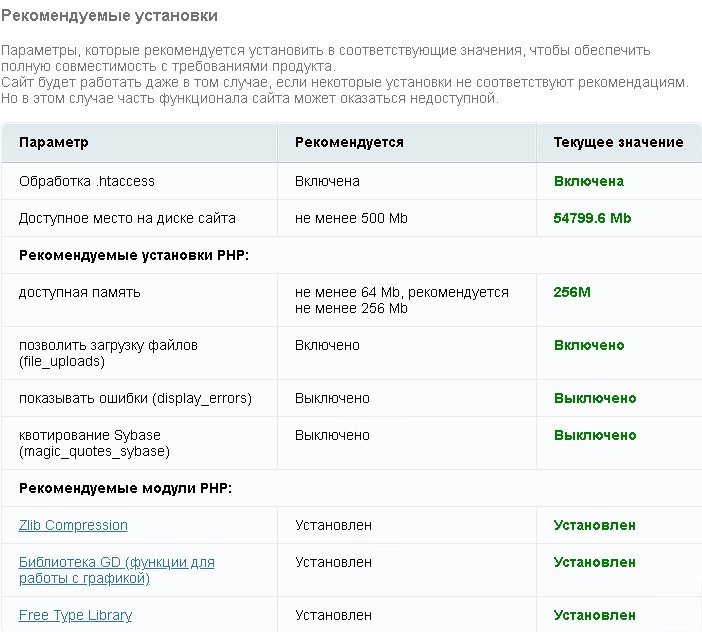Click the display_errors parameter label
702x632 pixels.
(135, 398)
